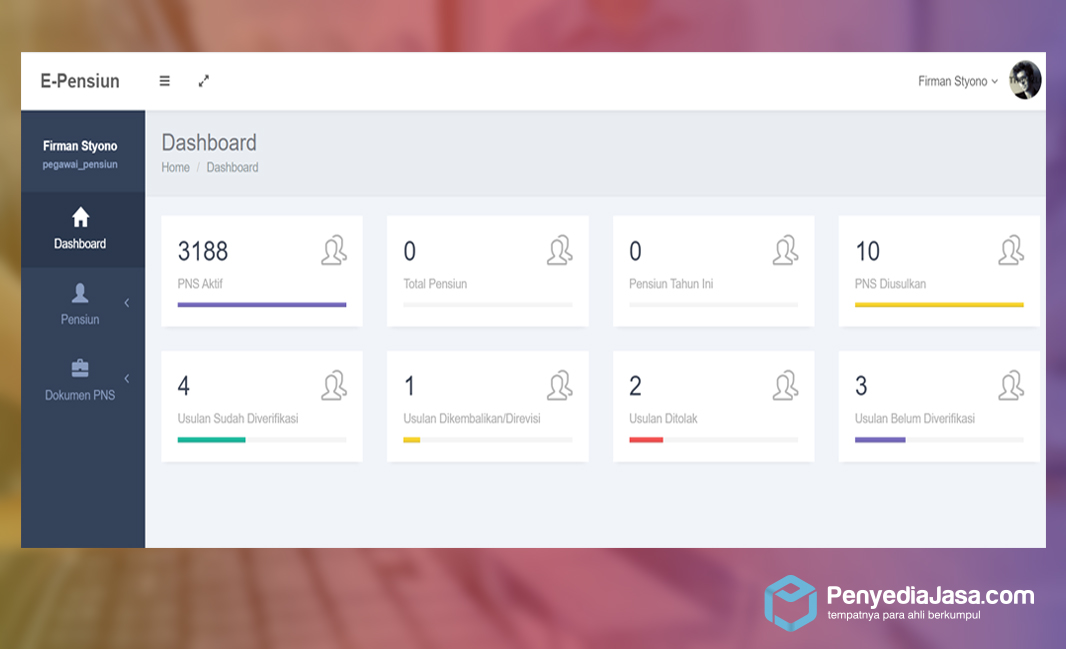Click the purple PNS Aktif progress bar

coord(262,305)
